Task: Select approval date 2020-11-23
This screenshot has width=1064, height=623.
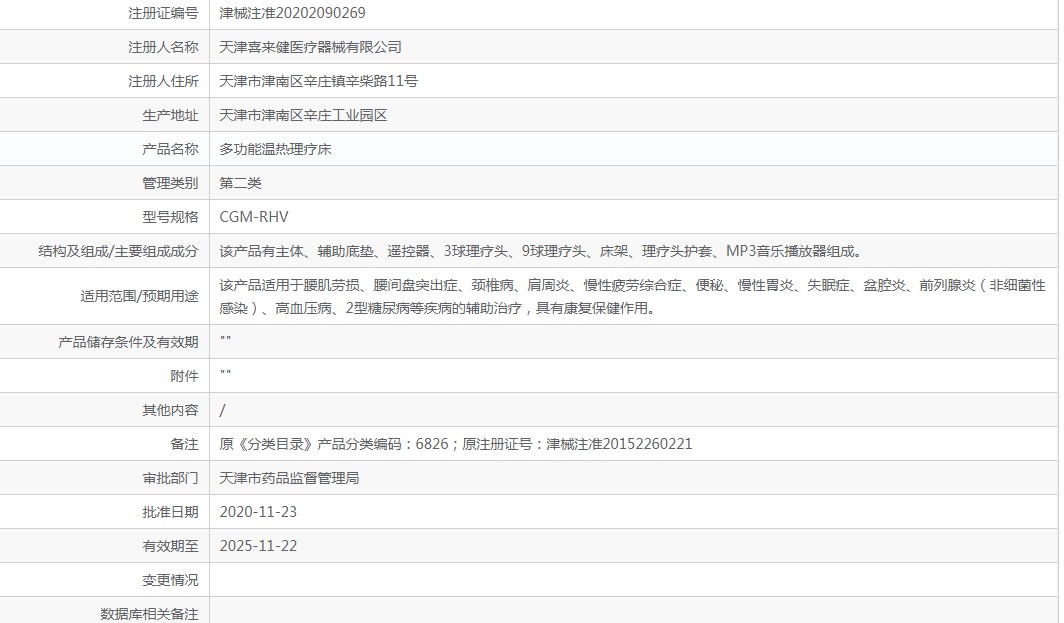Action: pyautogui.click(x=259, y=512)
